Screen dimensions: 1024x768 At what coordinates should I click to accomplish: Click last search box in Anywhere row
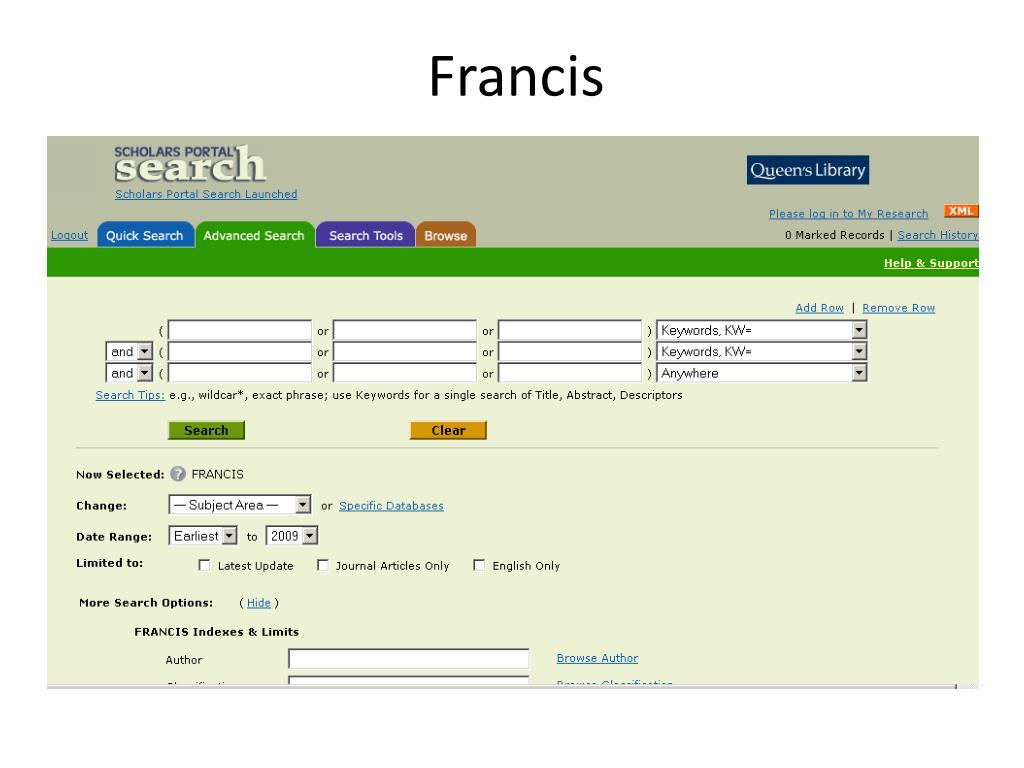coord(570,373)
